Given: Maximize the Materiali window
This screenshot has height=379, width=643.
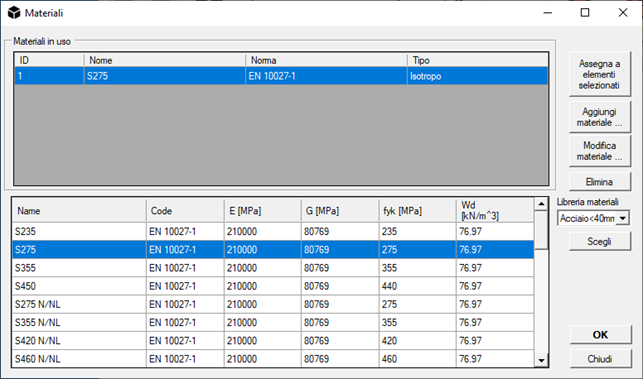Looking at the screenshot, I should pos(585,13).
